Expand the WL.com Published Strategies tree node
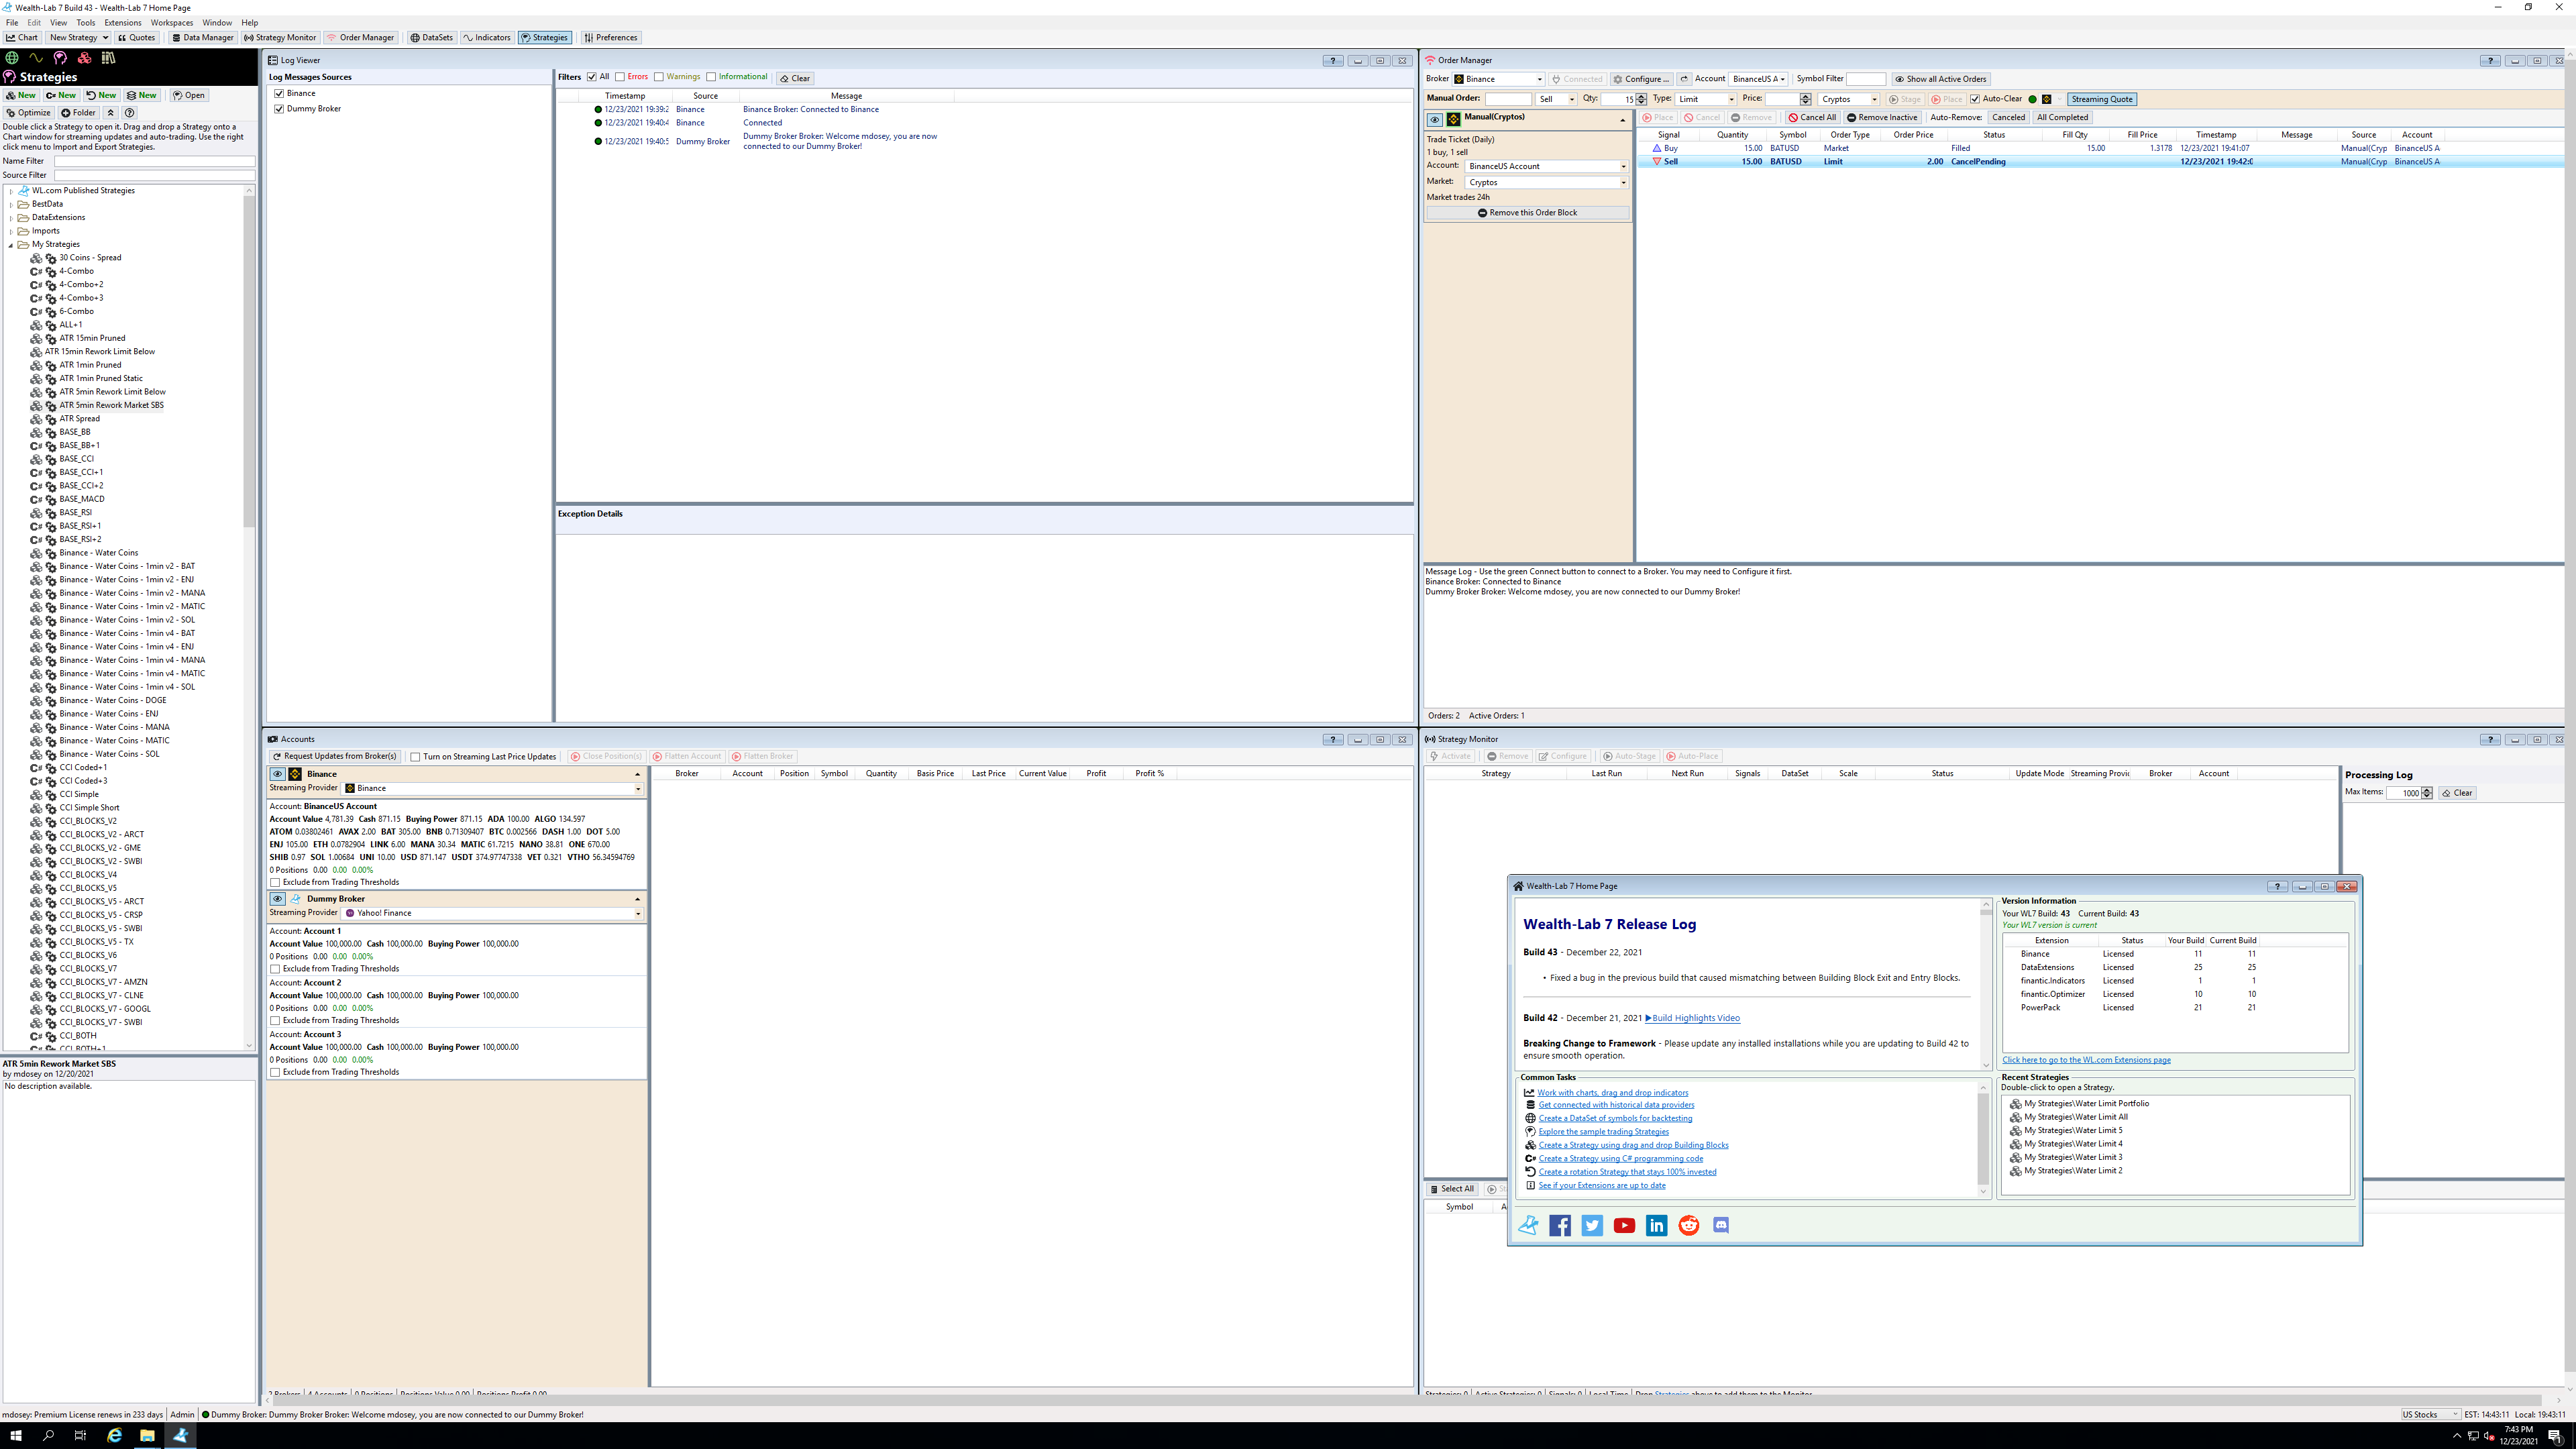 [11, 191]
